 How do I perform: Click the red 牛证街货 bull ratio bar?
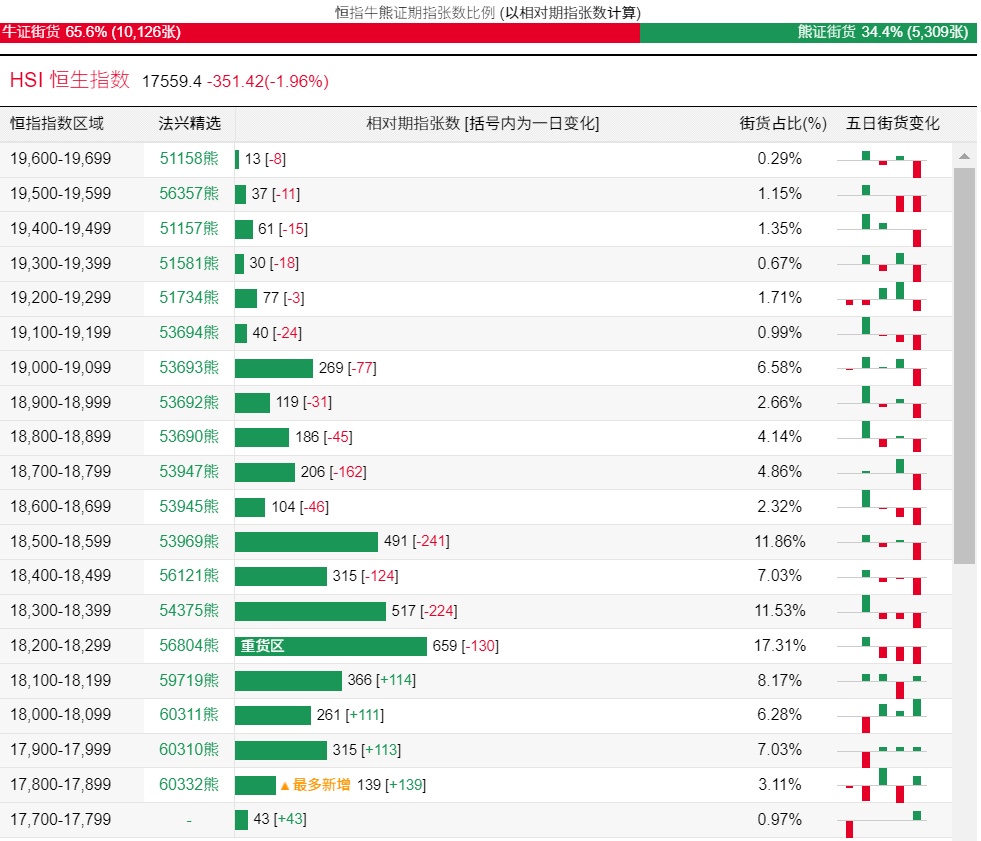coord(319,32)
